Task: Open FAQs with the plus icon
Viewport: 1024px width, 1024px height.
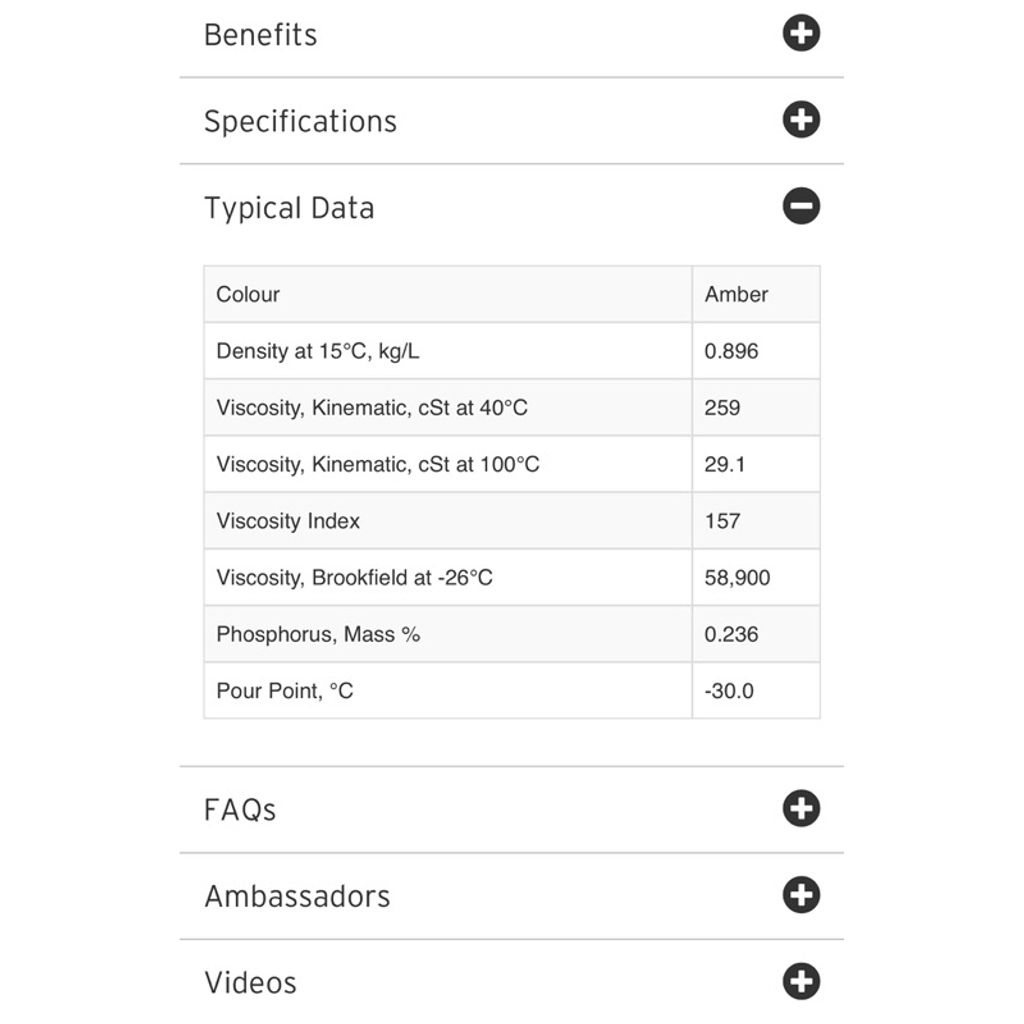Action: [x=801, y=808]
